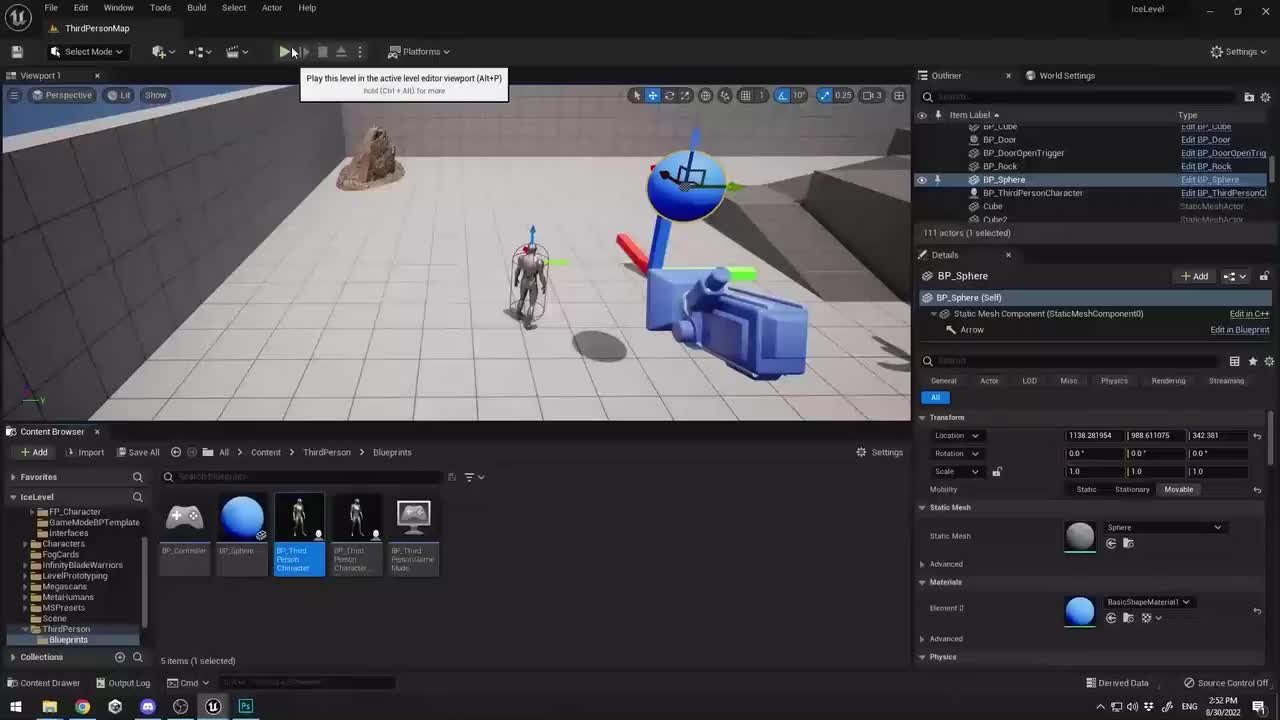Toggle grid snapping in the viewport

746,95
